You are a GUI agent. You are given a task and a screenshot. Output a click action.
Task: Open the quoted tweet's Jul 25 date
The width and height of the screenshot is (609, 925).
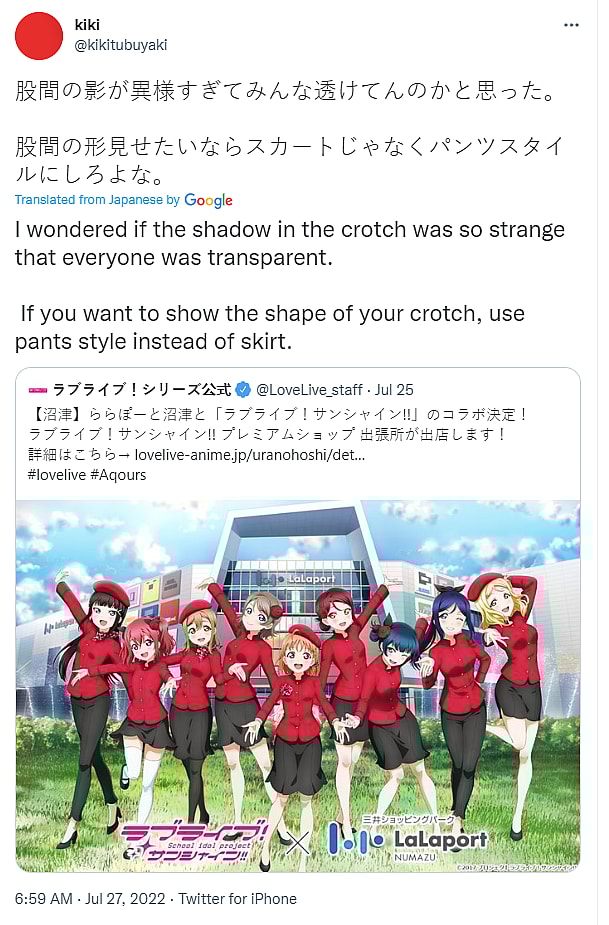click(x=394, y=390)
